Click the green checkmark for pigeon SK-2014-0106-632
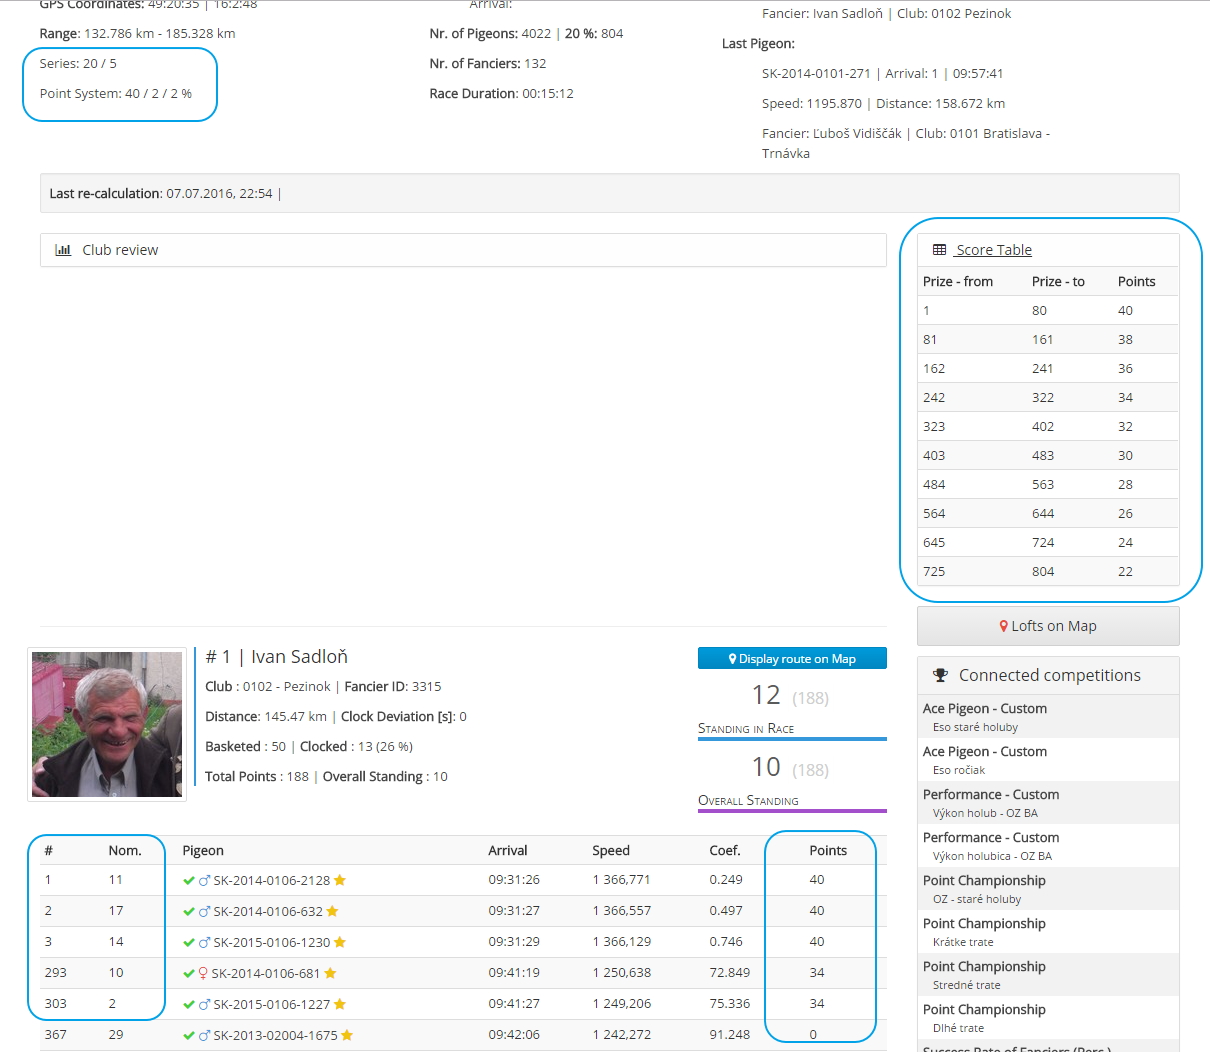The width and height of the screenshot is (1210, 1052). 189,911
